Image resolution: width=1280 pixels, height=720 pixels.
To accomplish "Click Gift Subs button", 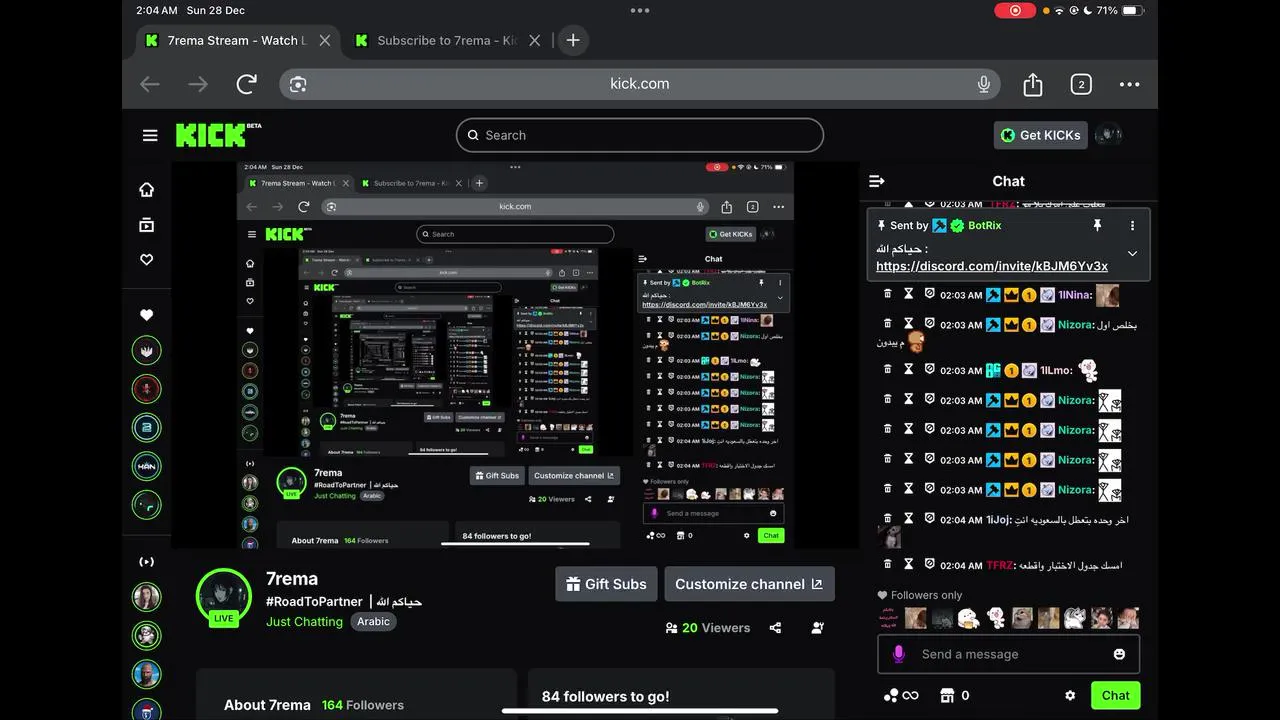I will click(606, 584).
